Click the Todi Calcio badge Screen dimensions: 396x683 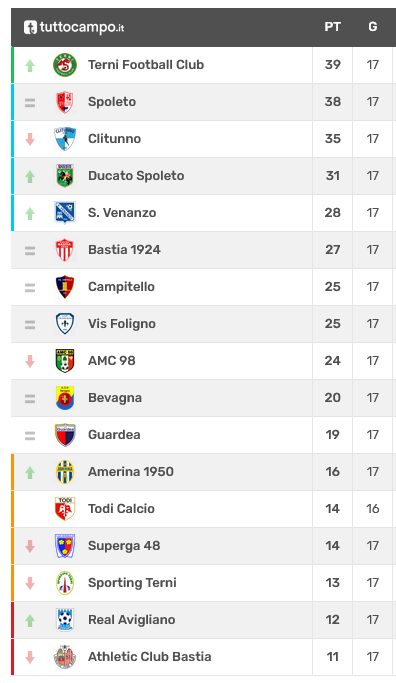(x=65, y=509)
